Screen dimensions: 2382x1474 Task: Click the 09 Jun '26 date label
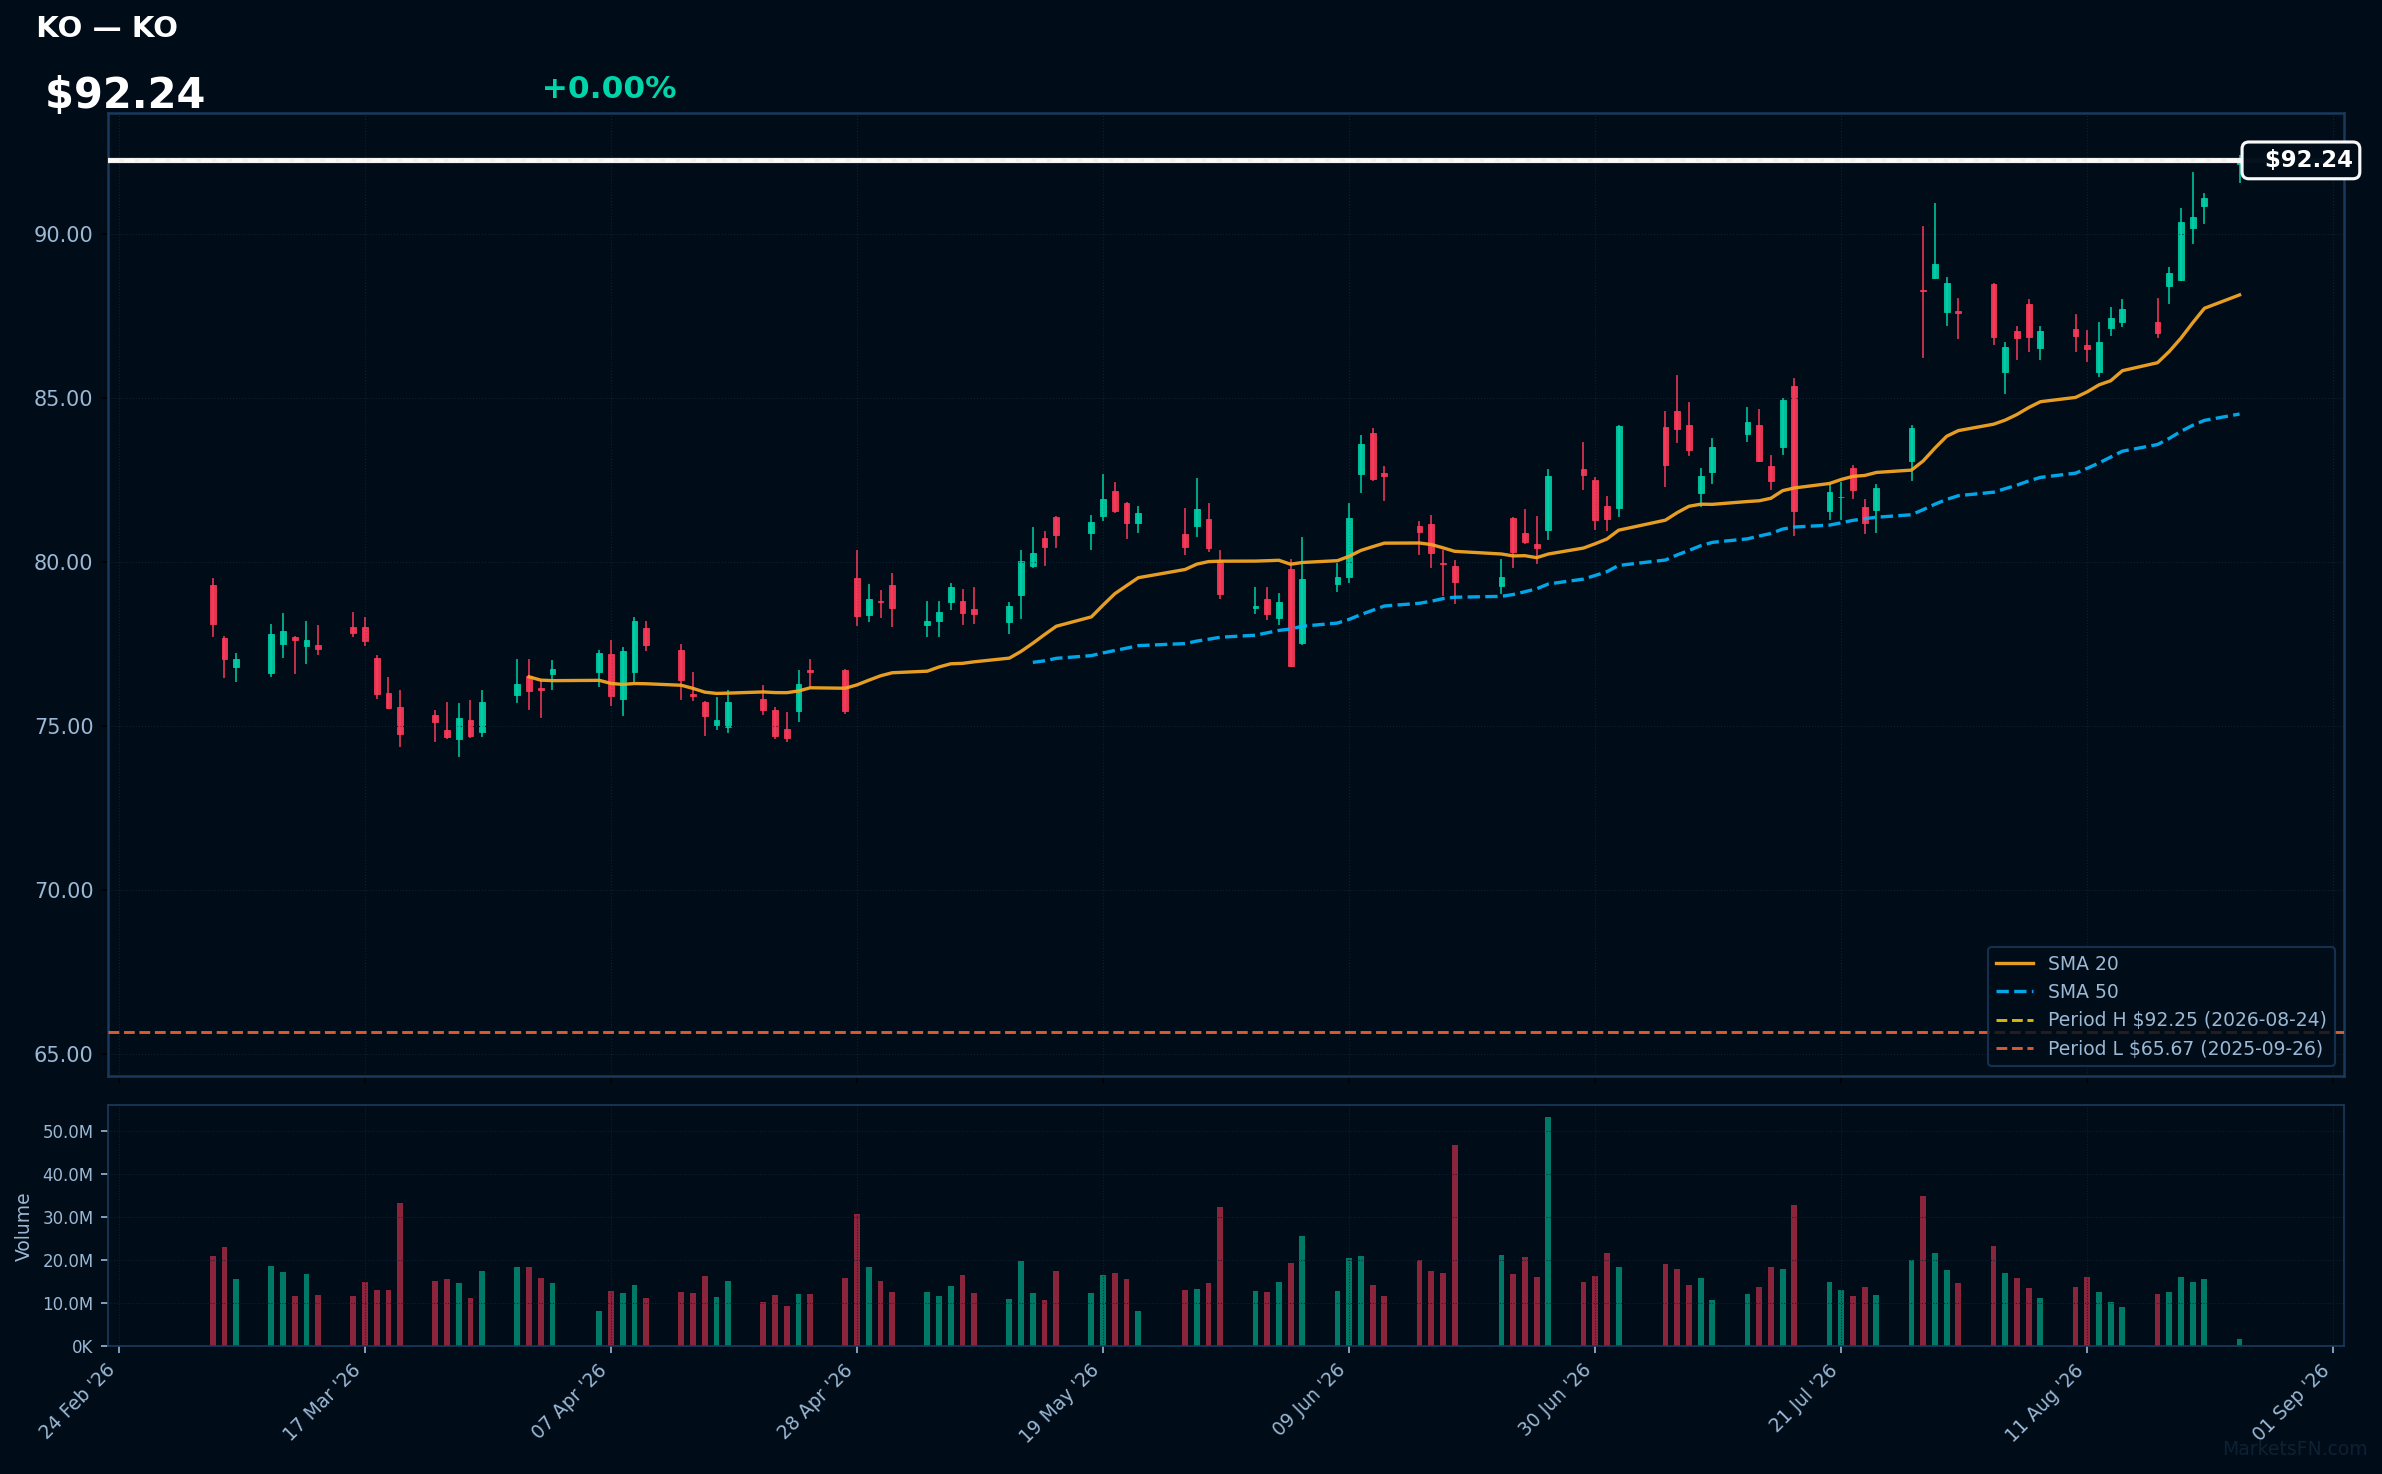point(1307,1400)
